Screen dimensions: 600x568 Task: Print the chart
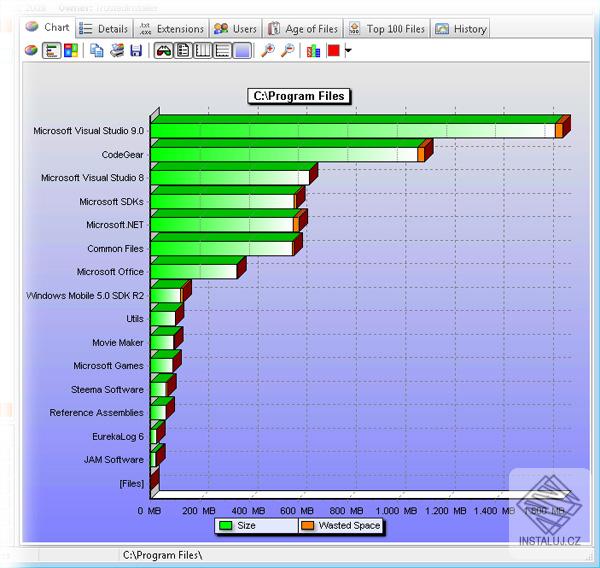(x=117, y=50)
